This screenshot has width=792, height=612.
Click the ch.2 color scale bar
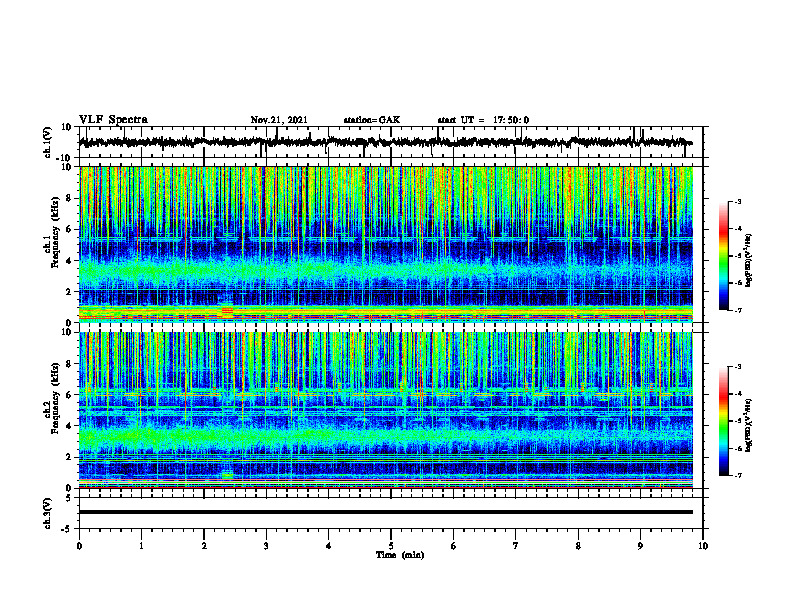coord(723,421)
